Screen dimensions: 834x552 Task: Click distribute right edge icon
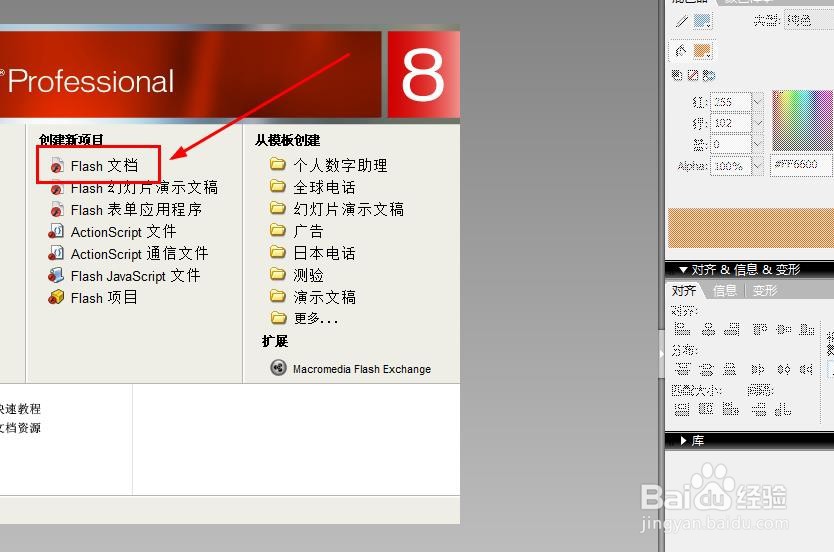tap(807, 369)
